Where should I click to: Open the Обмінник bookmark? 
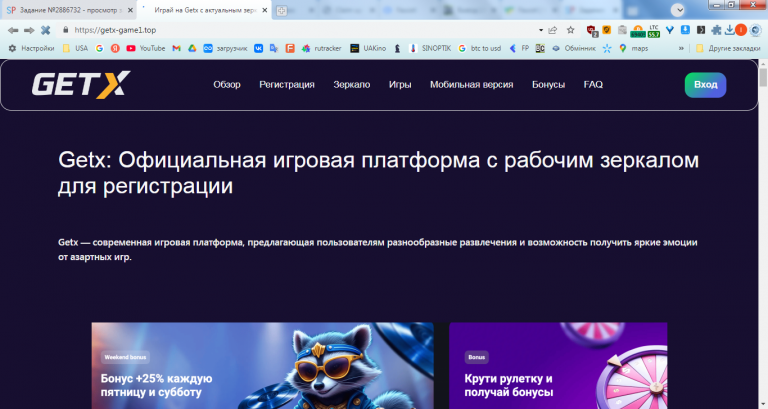coord(574,48)
